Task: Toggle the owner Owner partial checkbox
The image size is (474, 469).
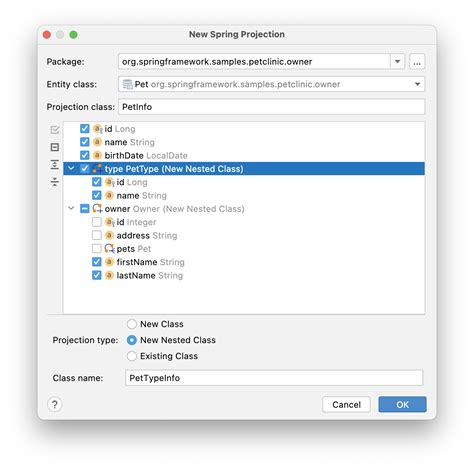Action: 85,209
